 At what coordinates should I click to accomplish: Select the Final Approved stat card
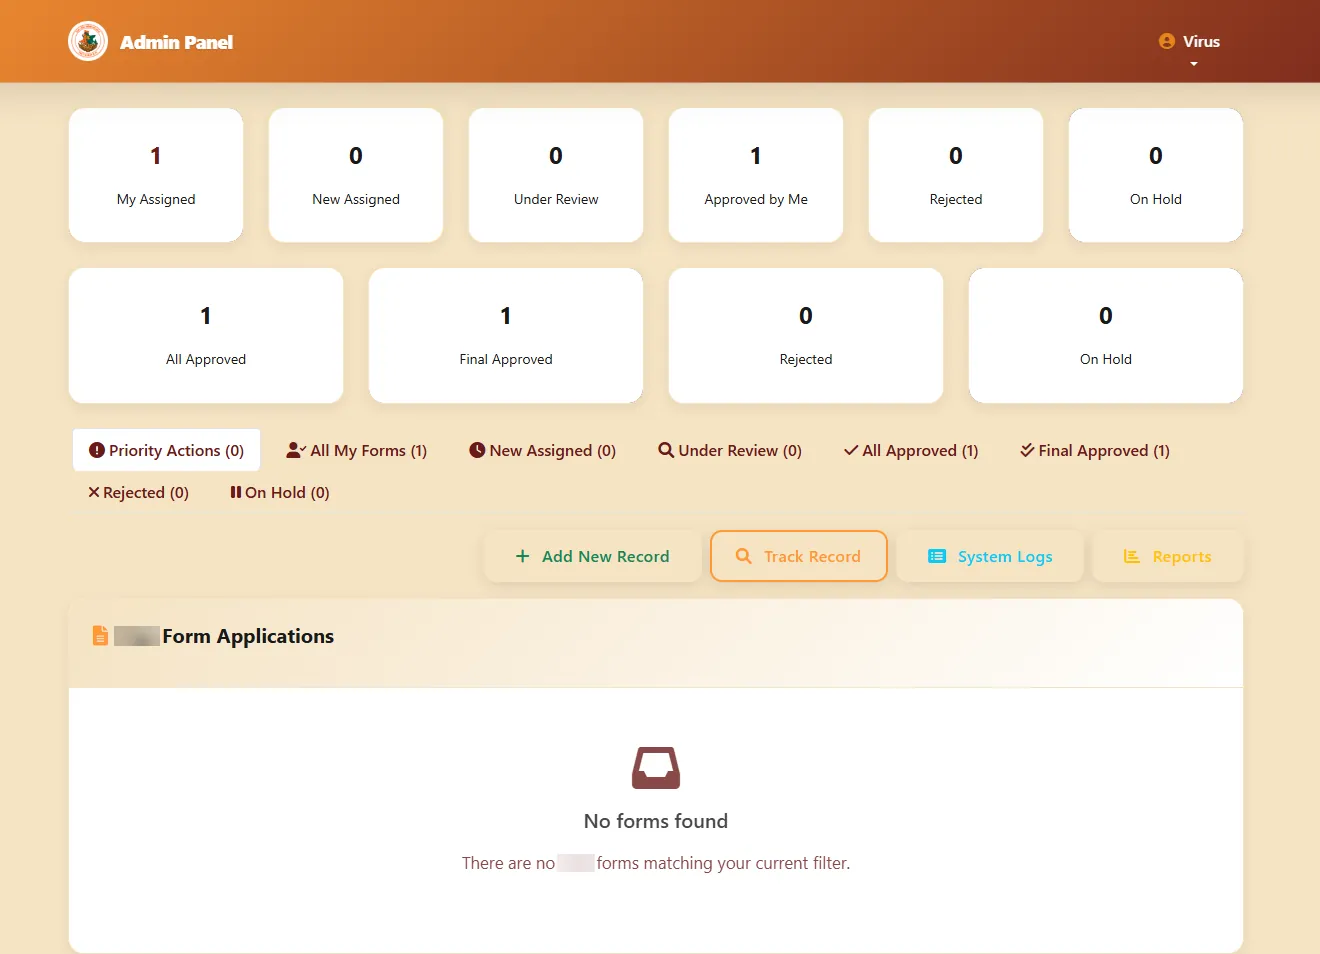pyautogui.click(x=506, y=336)
